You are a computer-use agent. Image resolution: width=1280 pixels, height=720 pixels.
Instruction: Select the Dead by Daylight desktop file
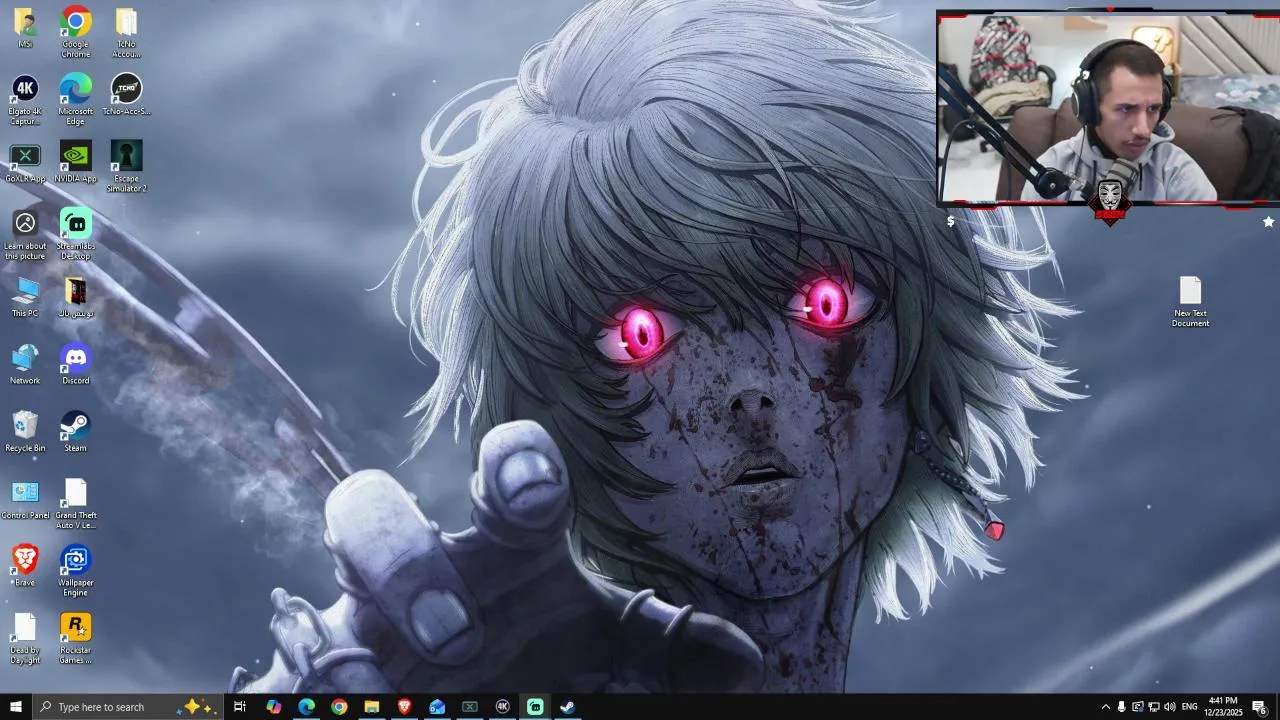(25, 638)
